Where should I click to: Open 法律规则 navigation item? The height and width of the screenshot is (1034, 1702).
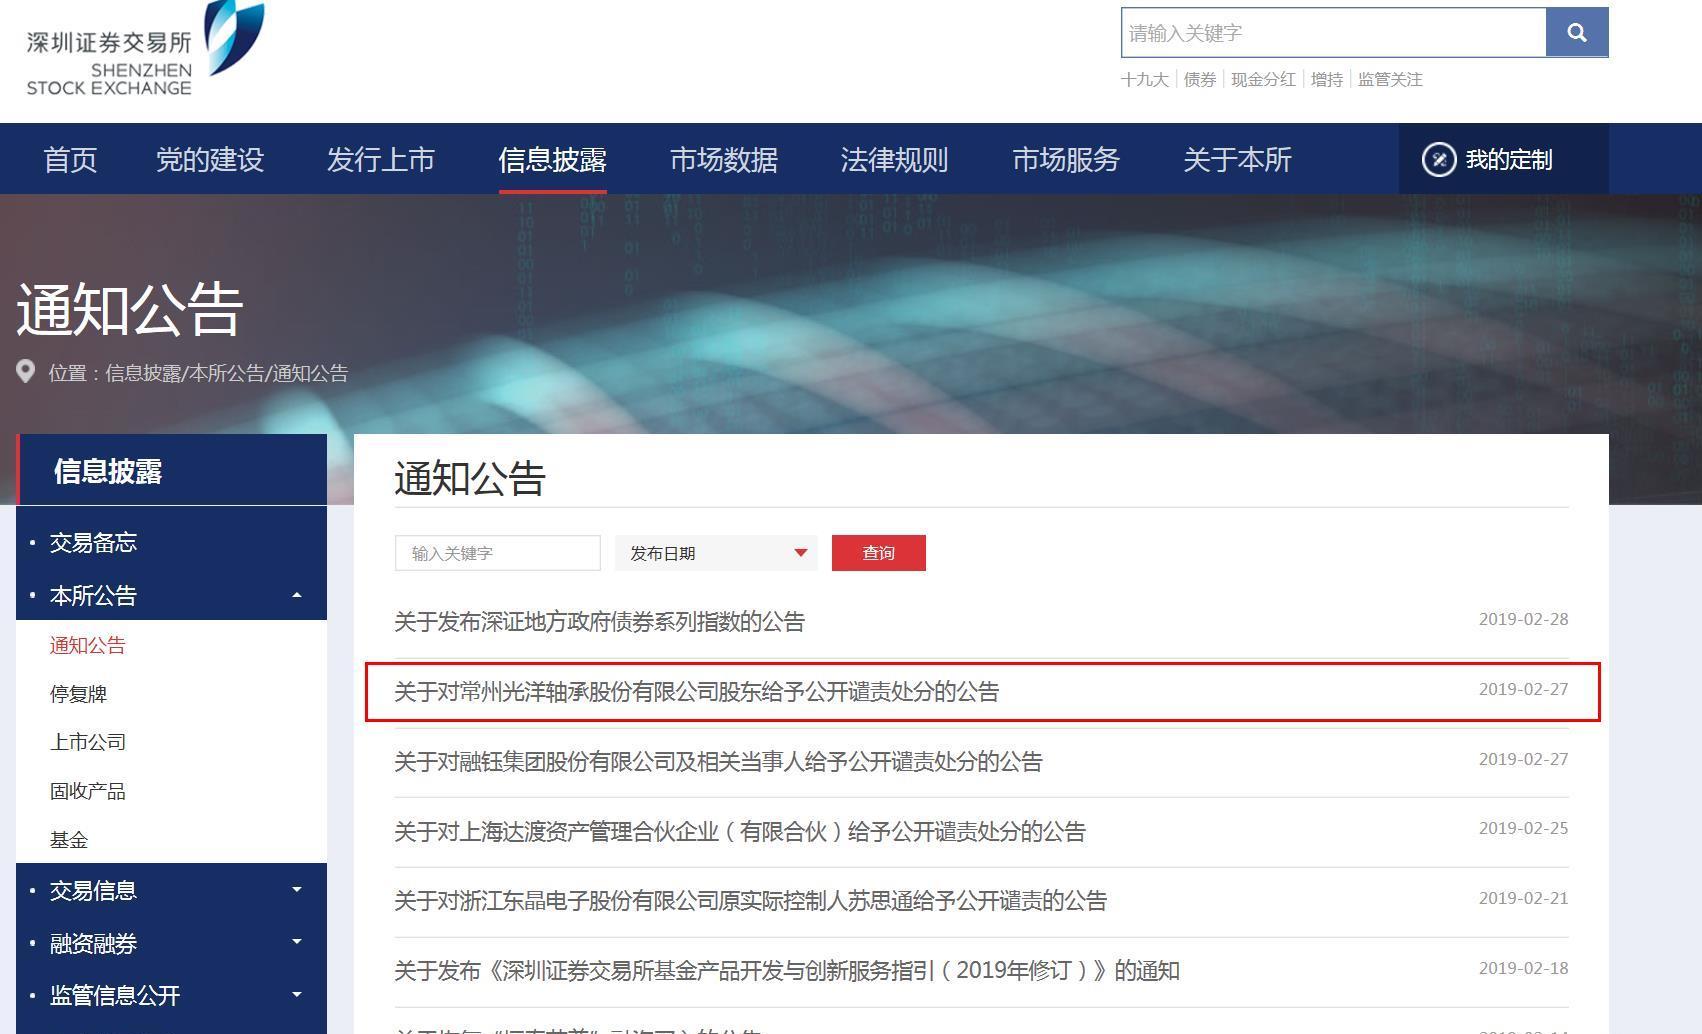coord(895,160)
